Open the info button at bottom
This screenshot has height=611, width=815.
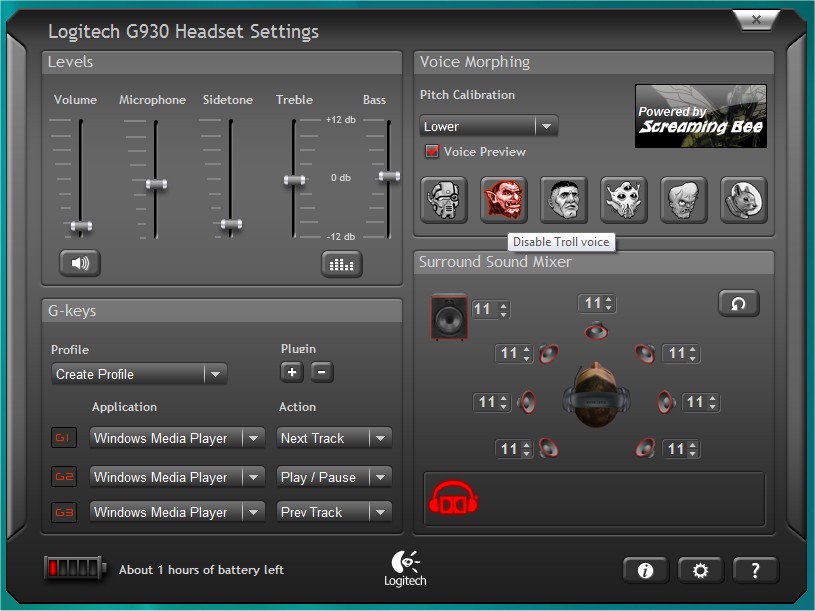click(x=646, y=570)
